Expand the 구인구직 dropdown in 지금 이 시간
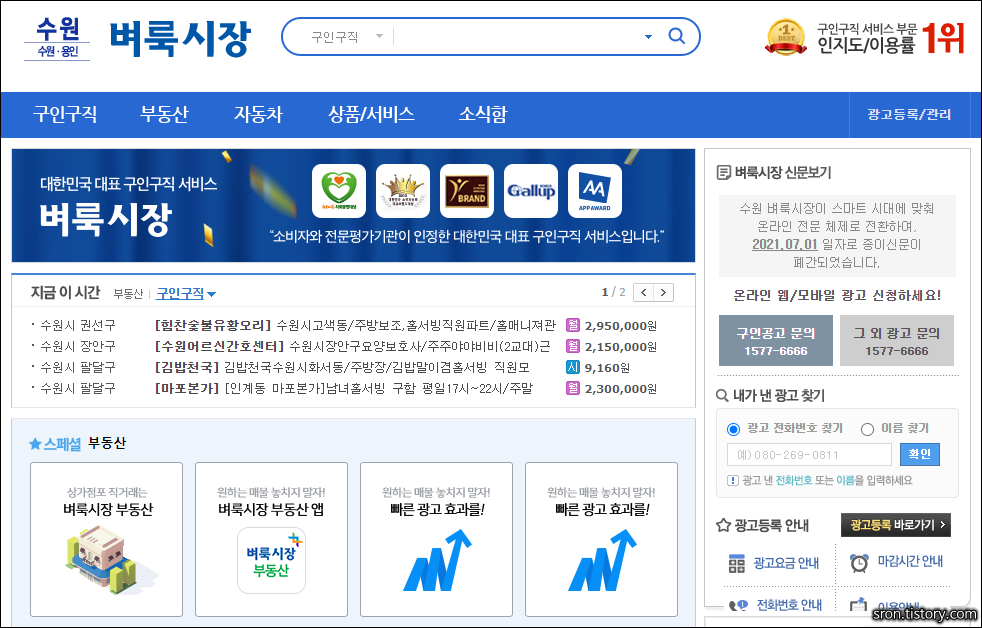The height and width of the screenshot is (628, 982). coord(185,293)
